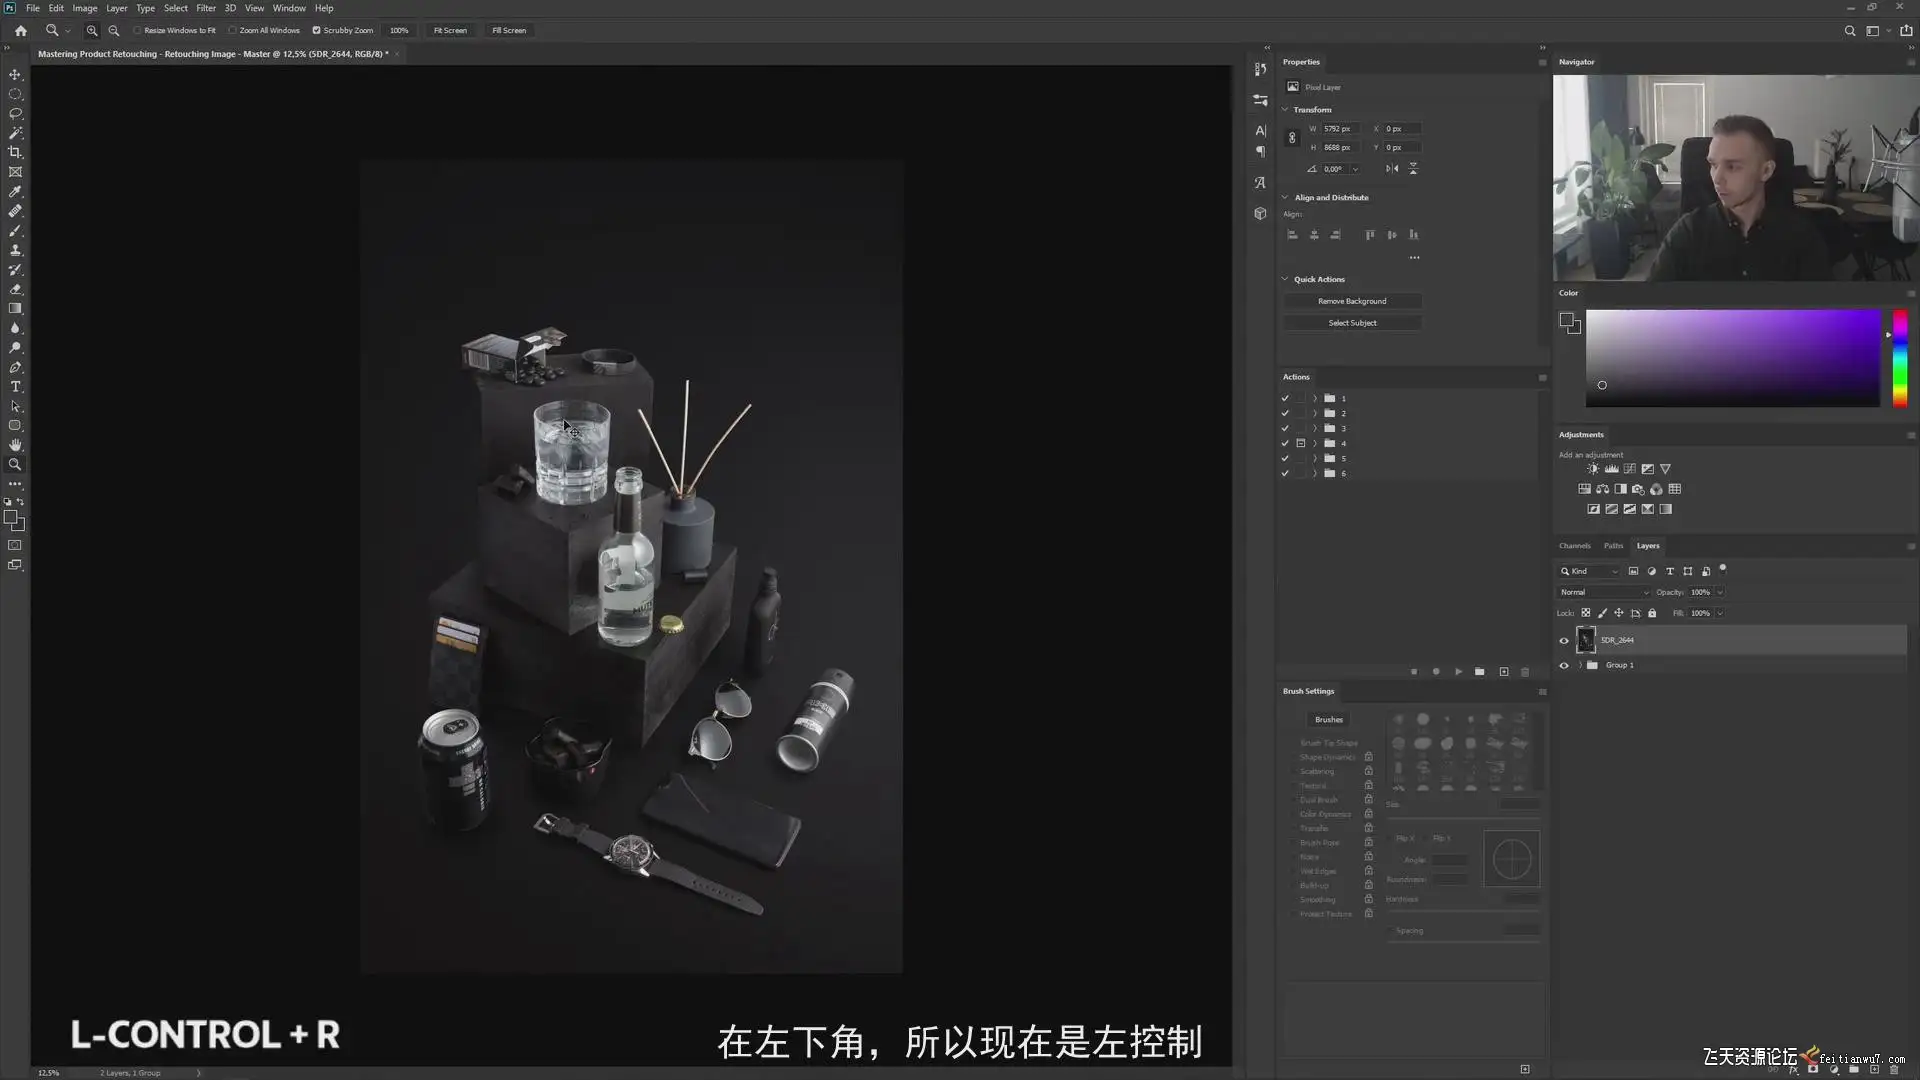1920x1080 pixels.
Task: Select the Move tool
Action: (x=15, y=75)
